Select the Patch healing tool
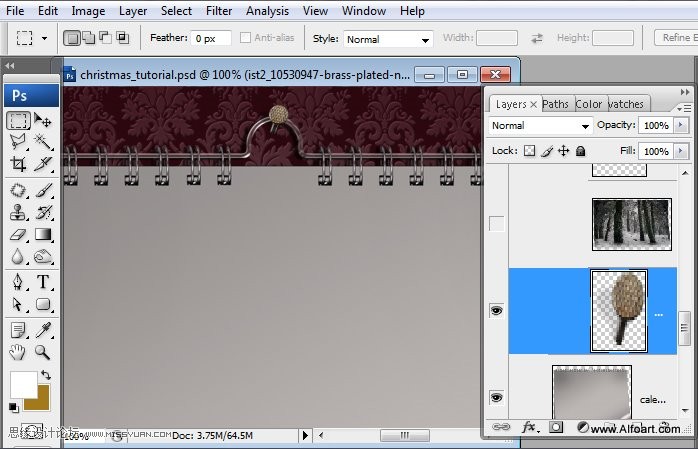The image size is (698, 449). 18,190
